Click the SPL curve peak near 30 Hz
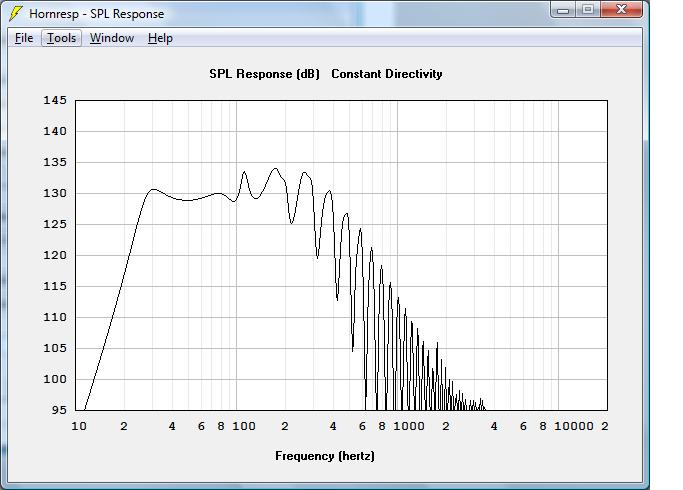This screenshot has height=490, width=683. pyautogui.click(x=152, y=189)
